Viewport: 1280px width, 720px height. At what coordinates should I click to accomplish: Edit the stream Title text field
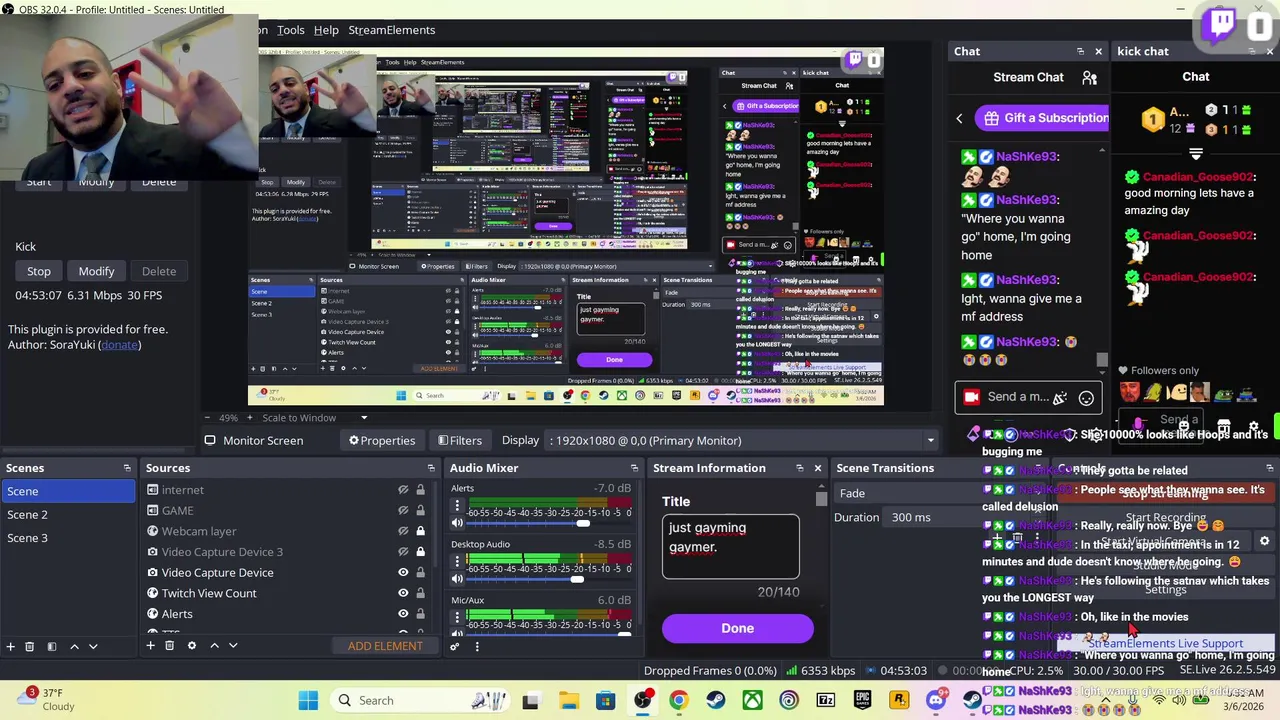[x=730, y=546]
